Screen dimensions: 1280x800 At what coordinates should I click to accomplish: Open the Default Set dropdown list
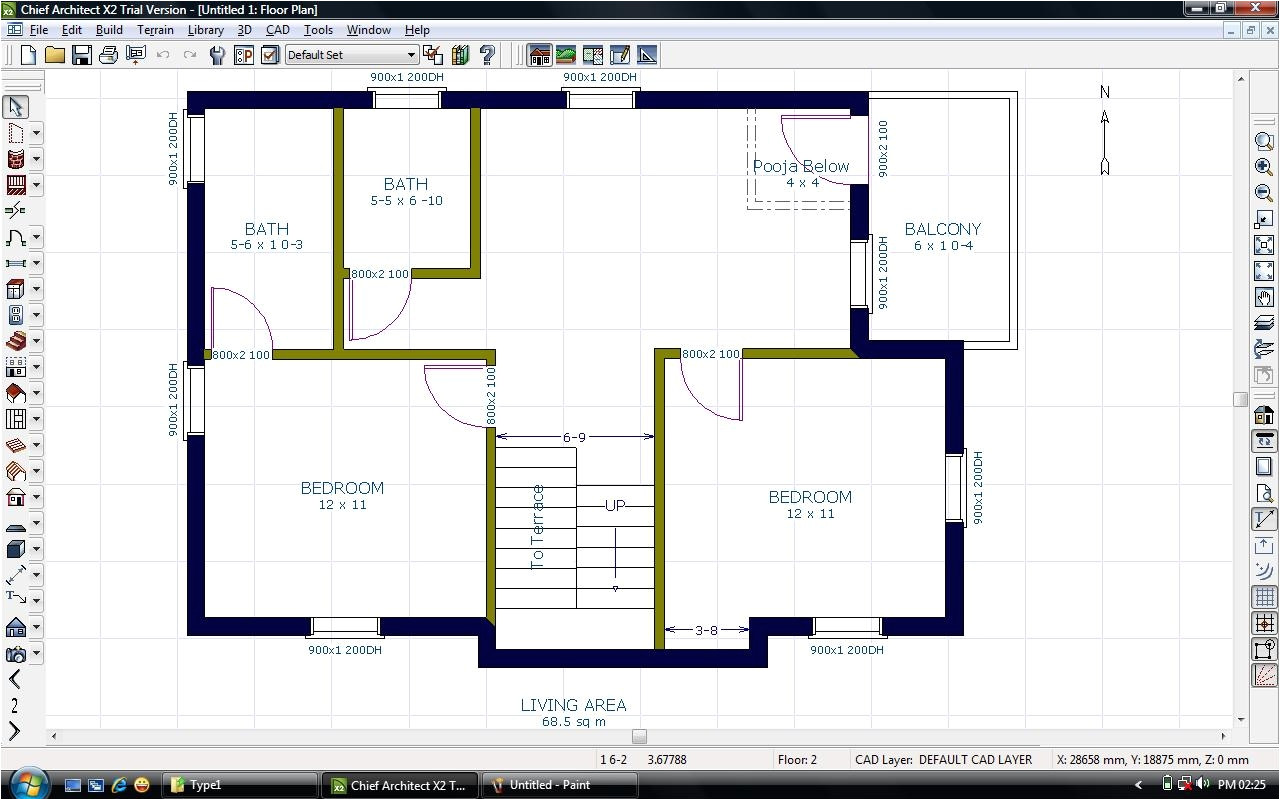pos(414,54)
